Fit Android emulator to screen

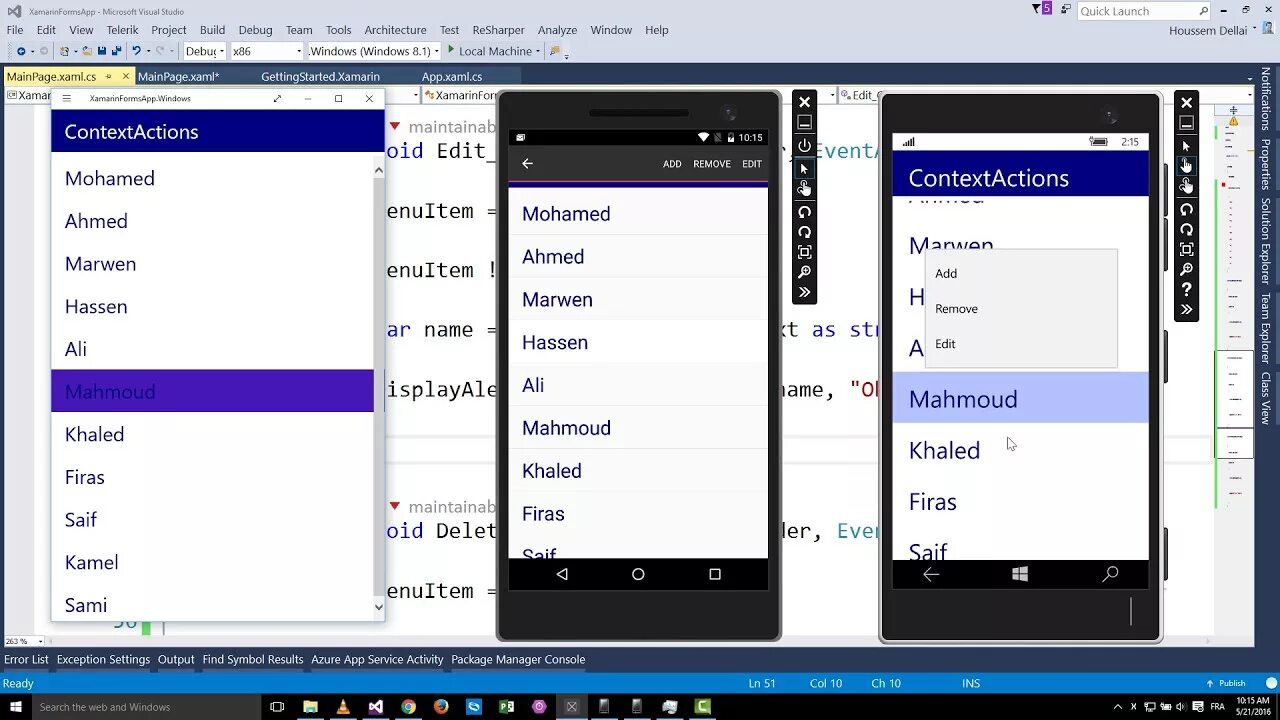804,252
